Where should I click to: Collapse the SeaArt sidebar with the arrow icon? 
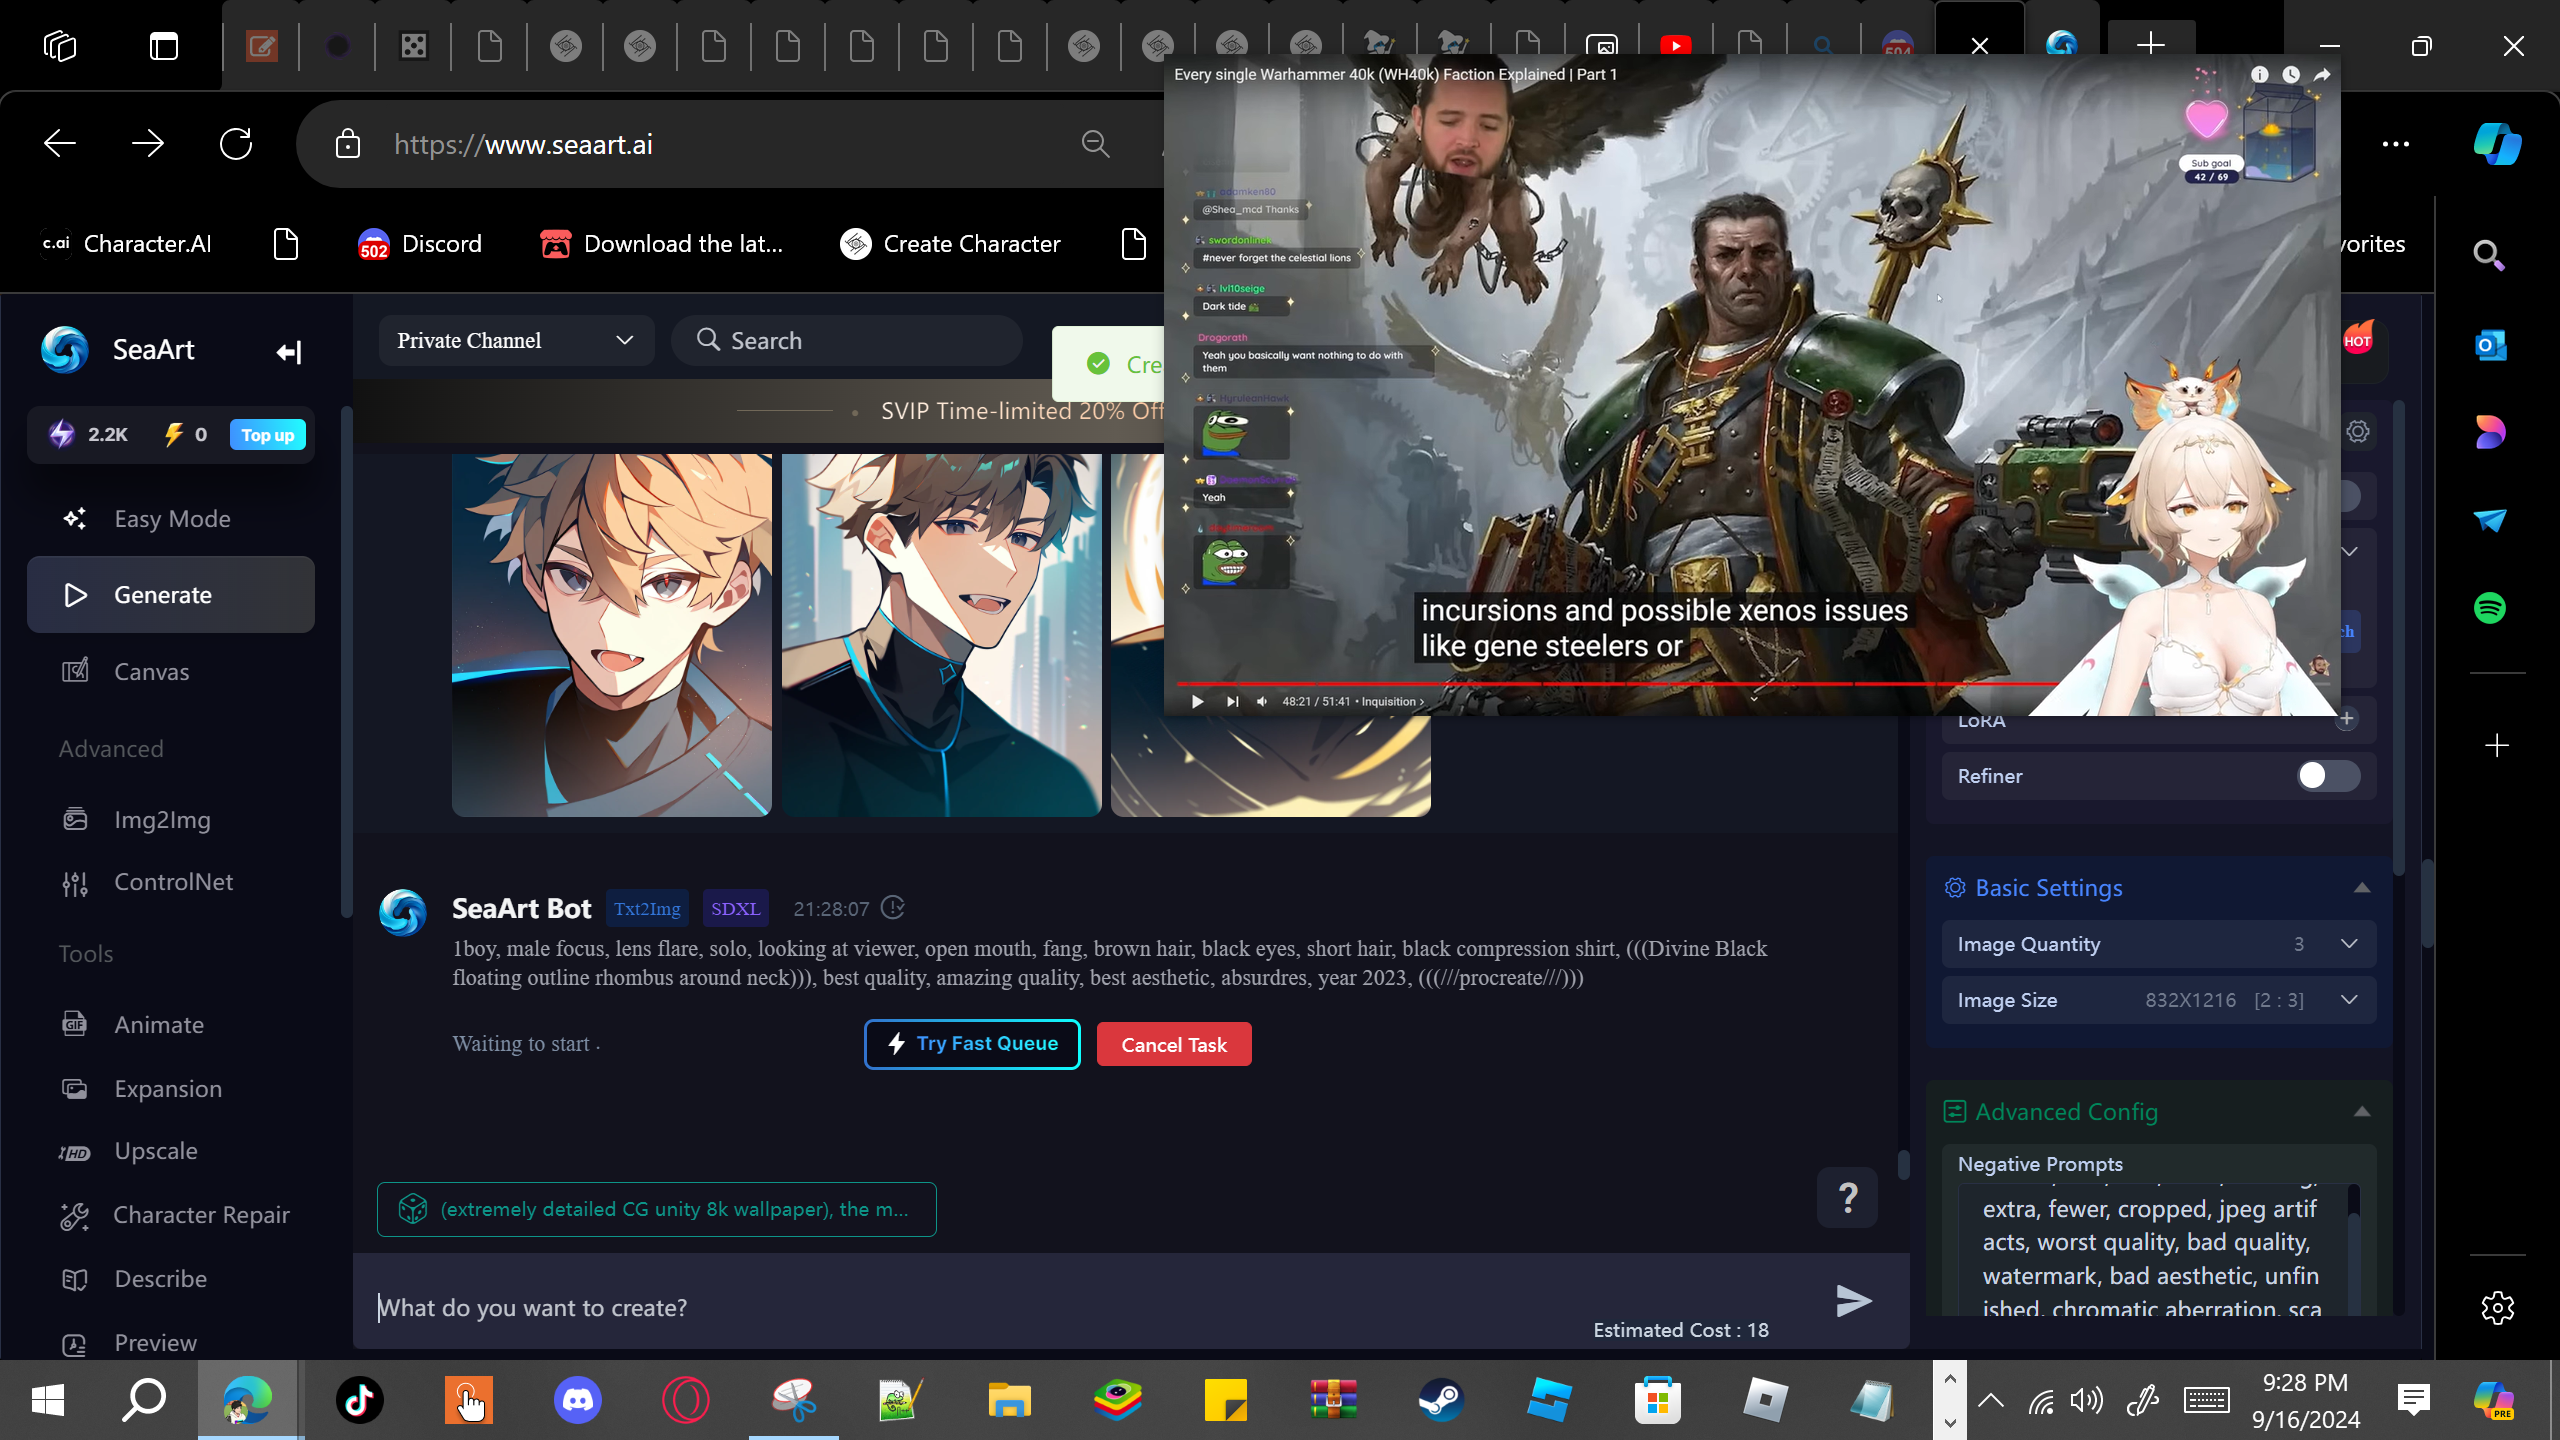289,352
